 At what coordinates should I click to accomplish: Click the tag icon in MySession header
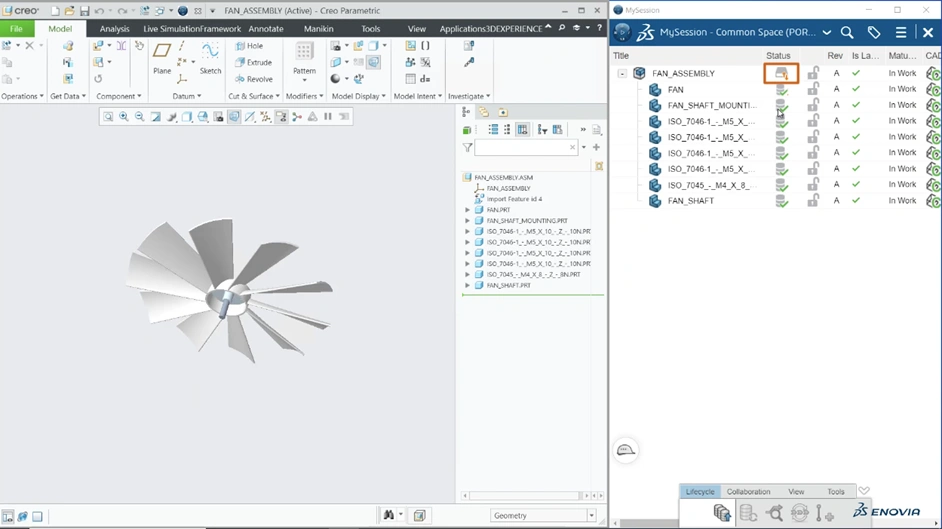click(x=874, y=32)
